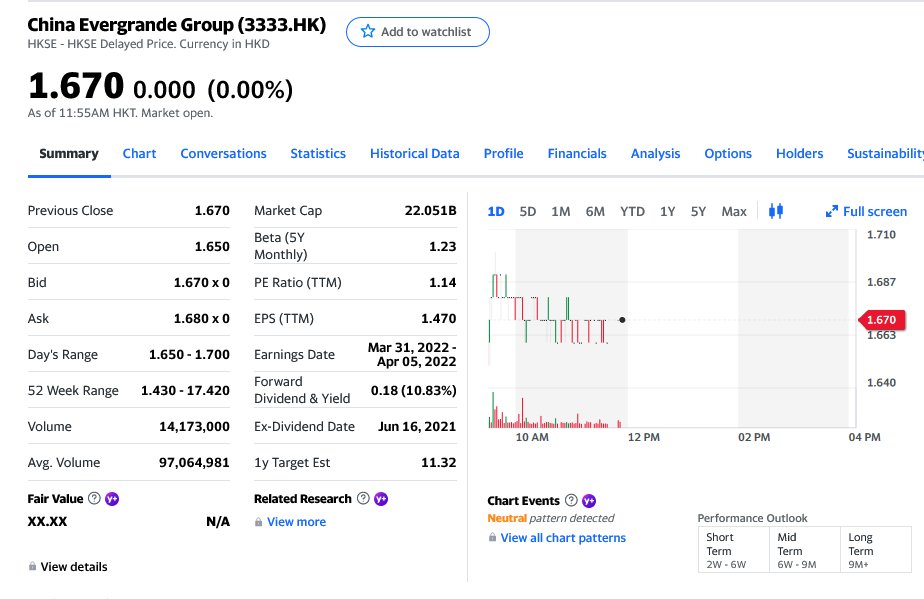924x599 pixels.
Task: Switch to the Profile tab
Action: (503, 154)
